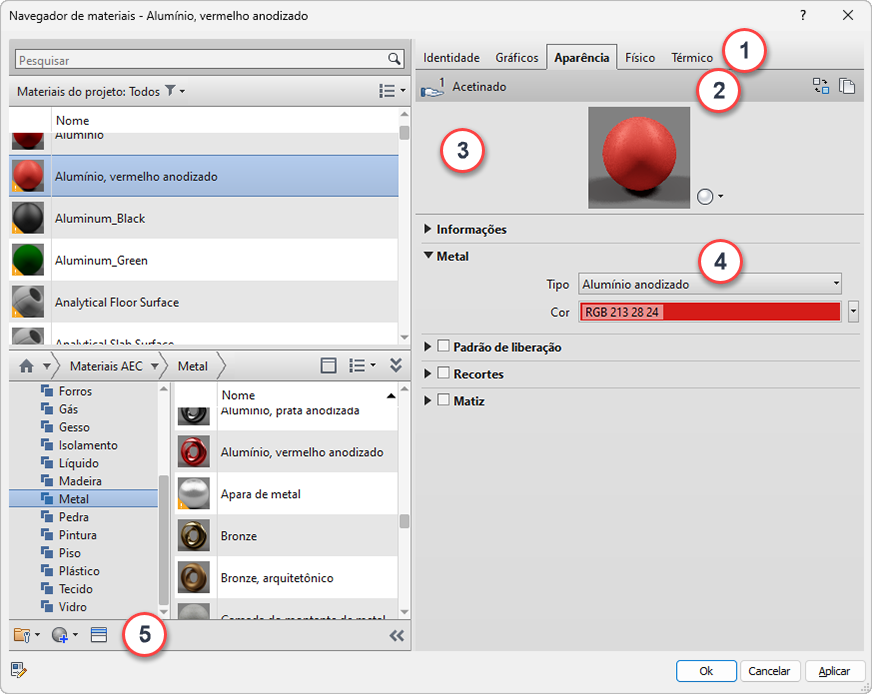The width and height of the screenshot is (872, 694).
Task: Click the search magnifier icon
Action: tap(394, 59)
